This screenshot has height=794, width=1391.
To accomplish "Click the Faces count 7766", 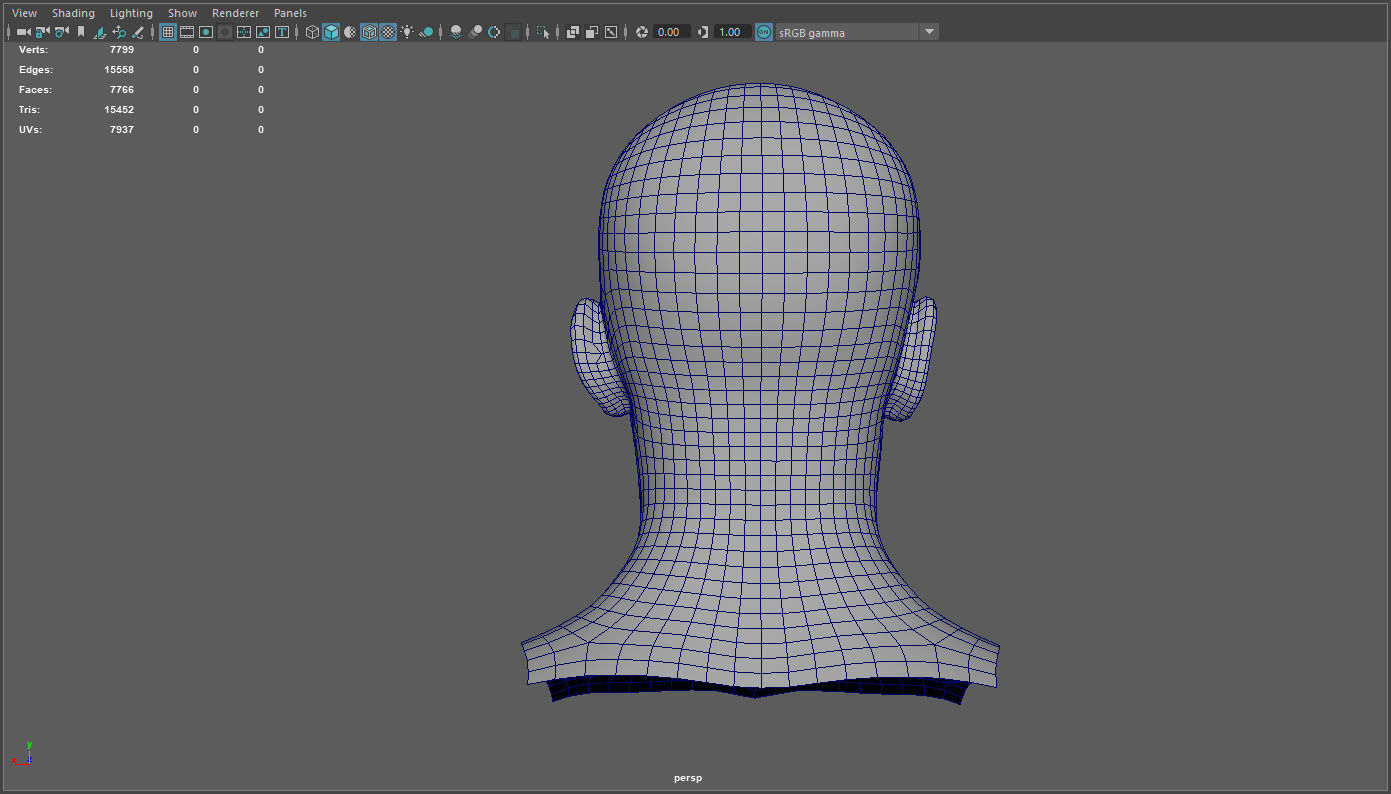I will point(121,89).
